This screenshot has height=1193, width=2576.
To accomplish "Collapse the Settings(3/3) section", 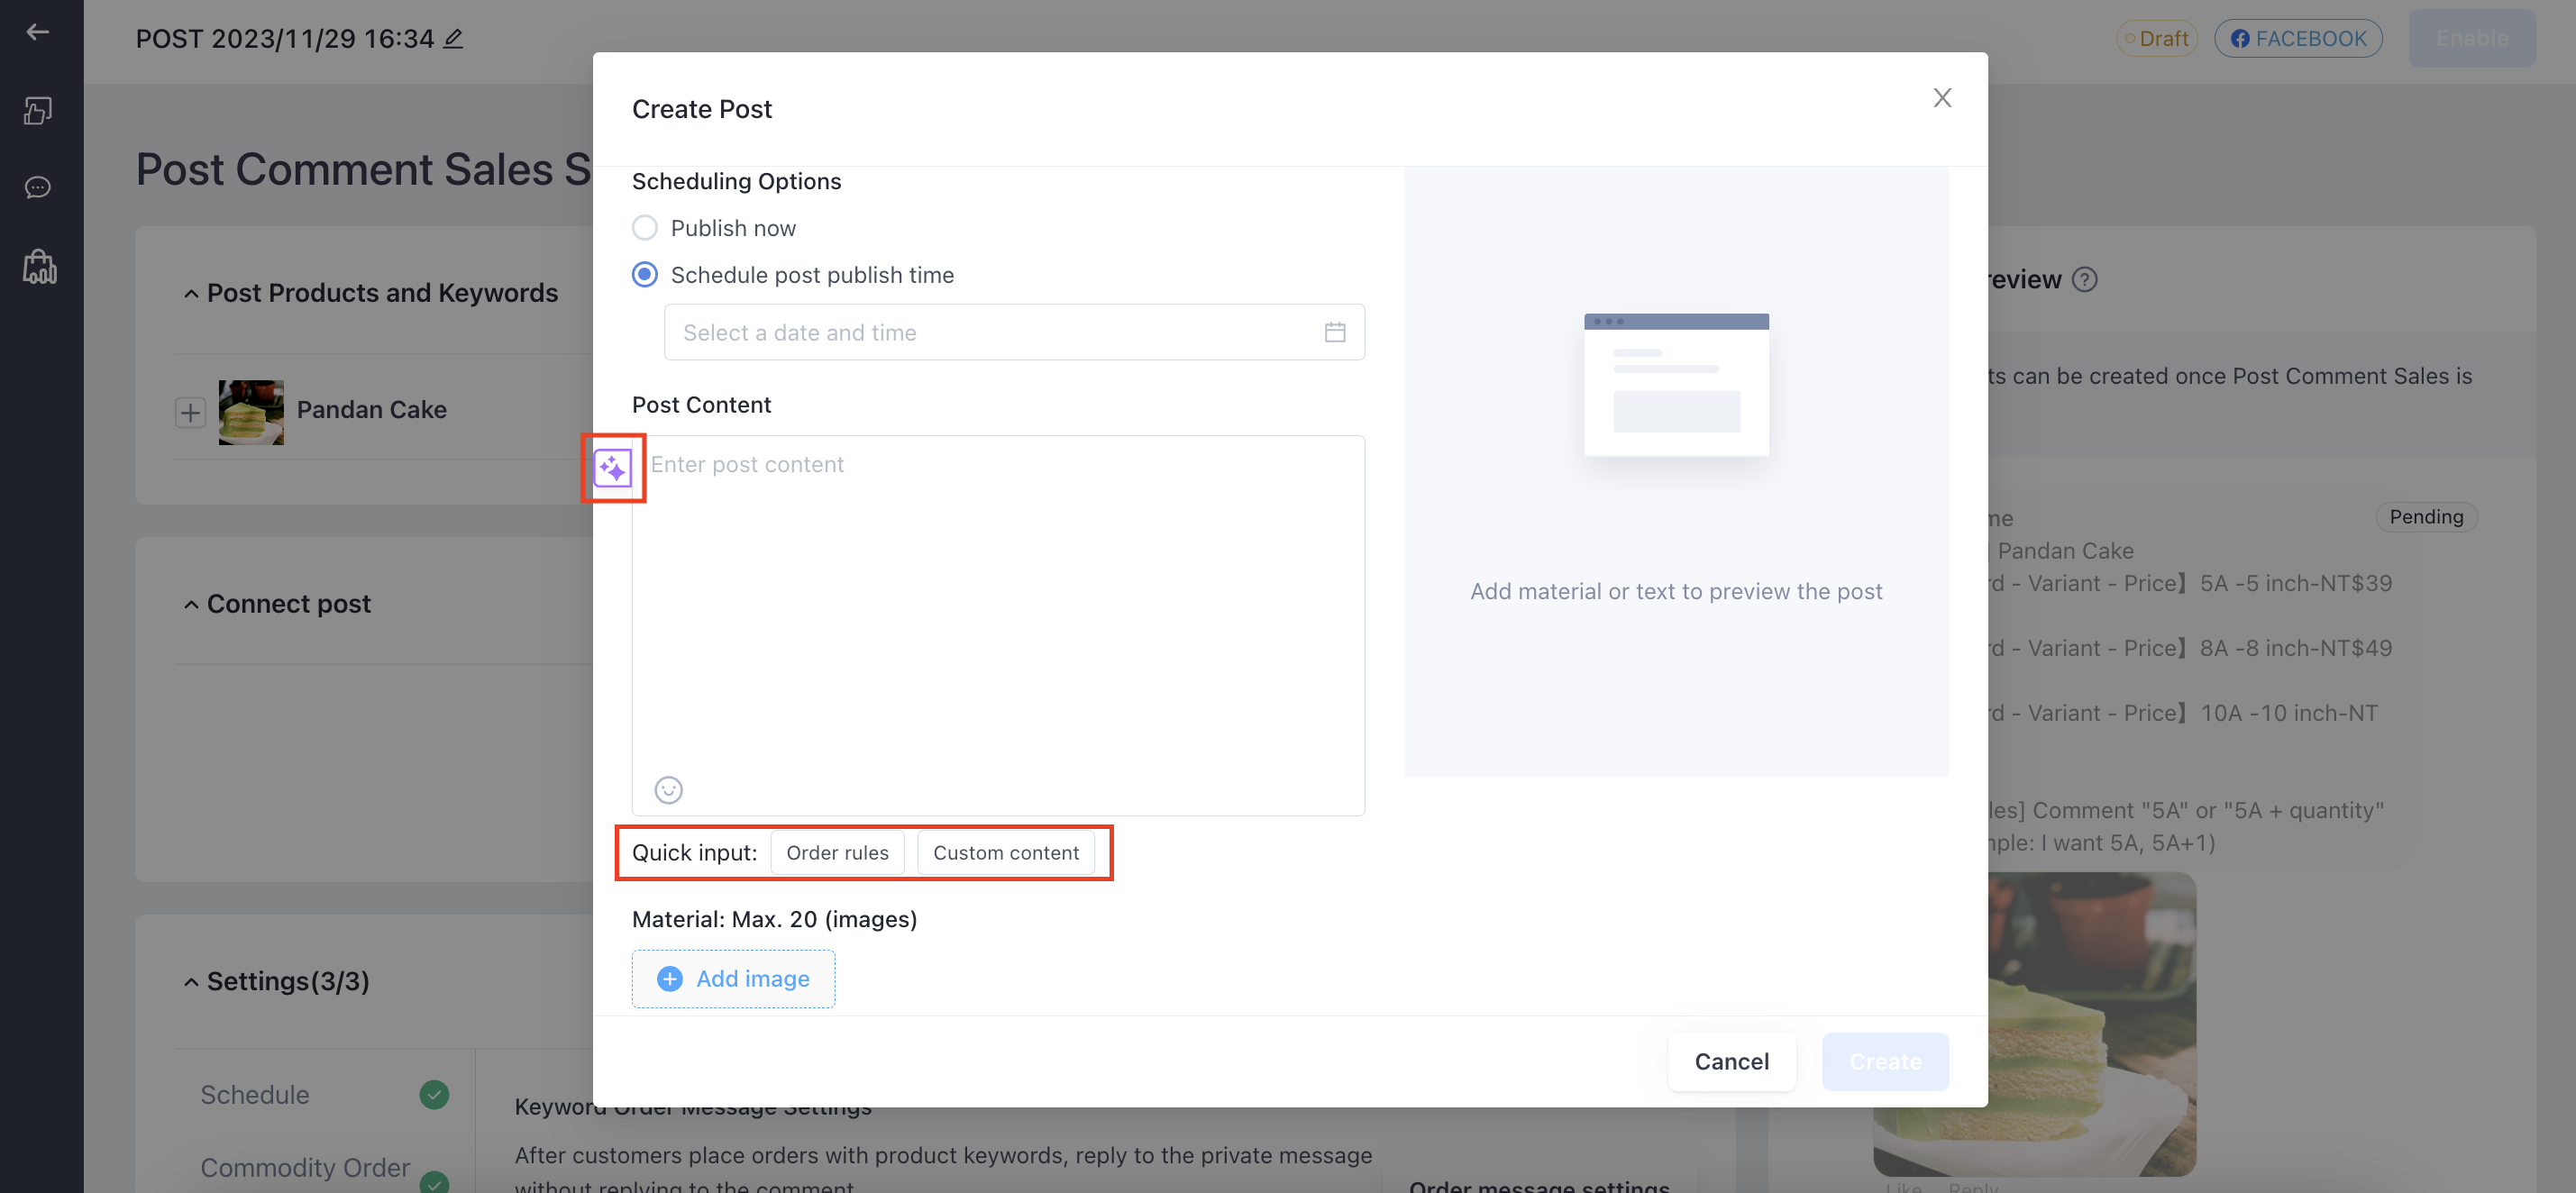I will [x=191, y=982].
